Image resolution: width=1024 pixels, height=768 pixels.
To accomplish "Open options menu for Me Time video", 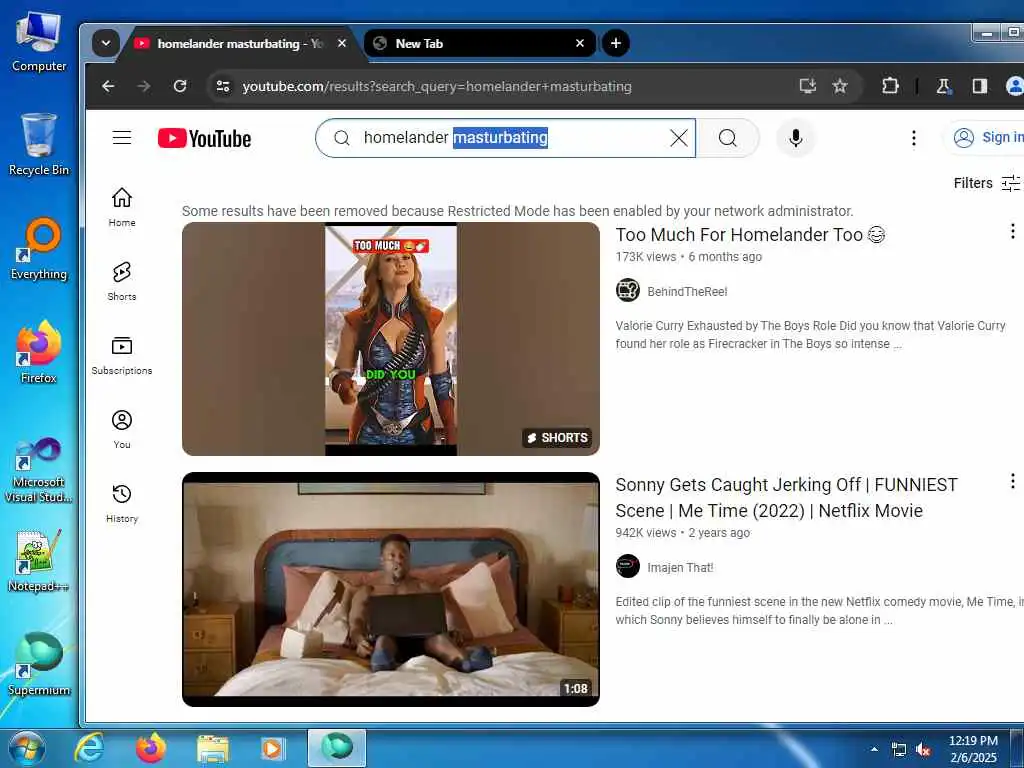I will coord(1012,481).
